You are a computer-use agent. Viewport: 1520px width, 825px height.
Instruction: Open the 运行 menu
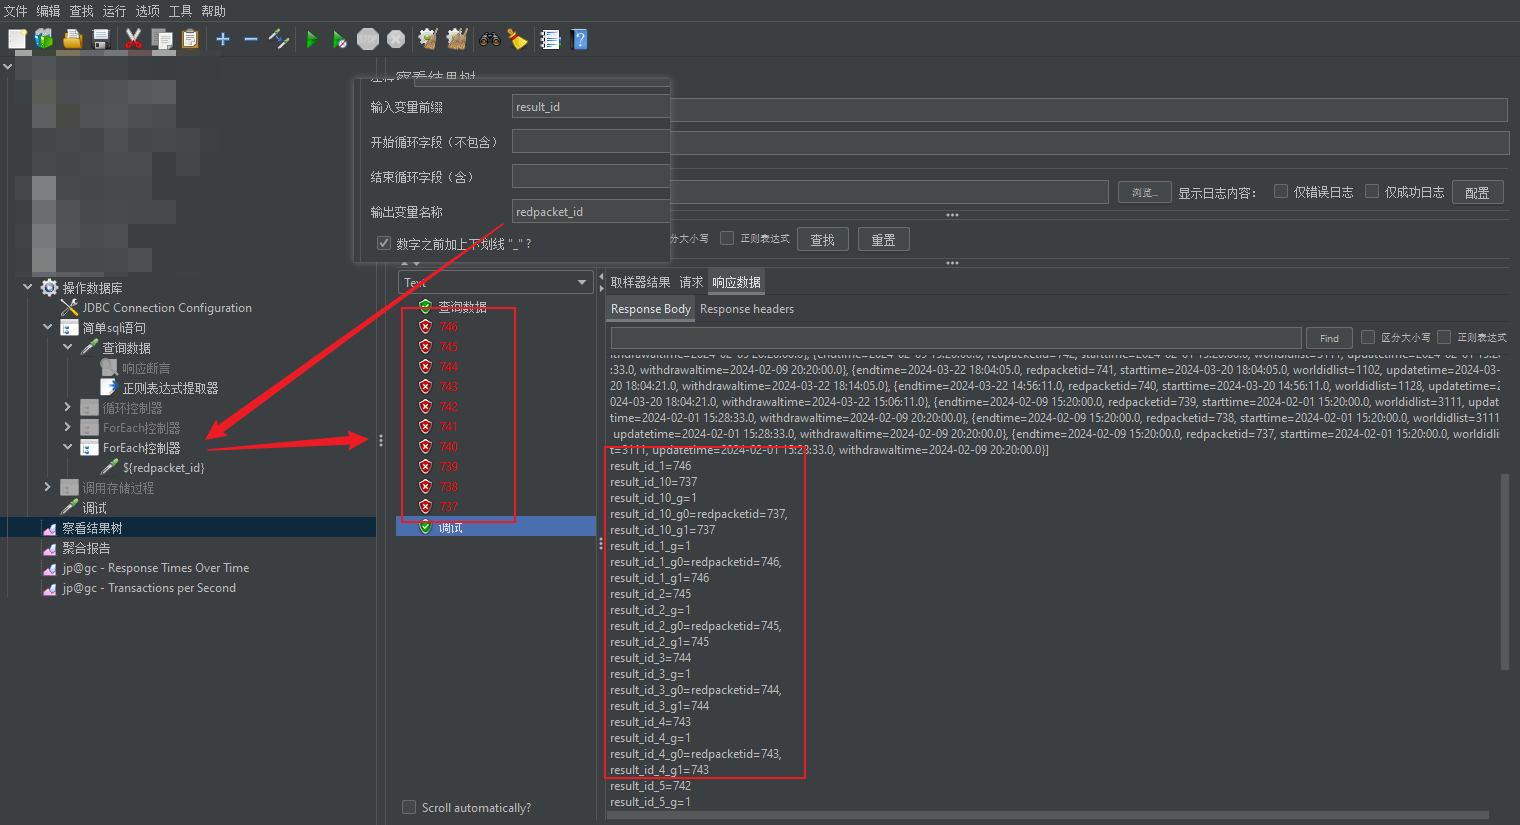114,11
